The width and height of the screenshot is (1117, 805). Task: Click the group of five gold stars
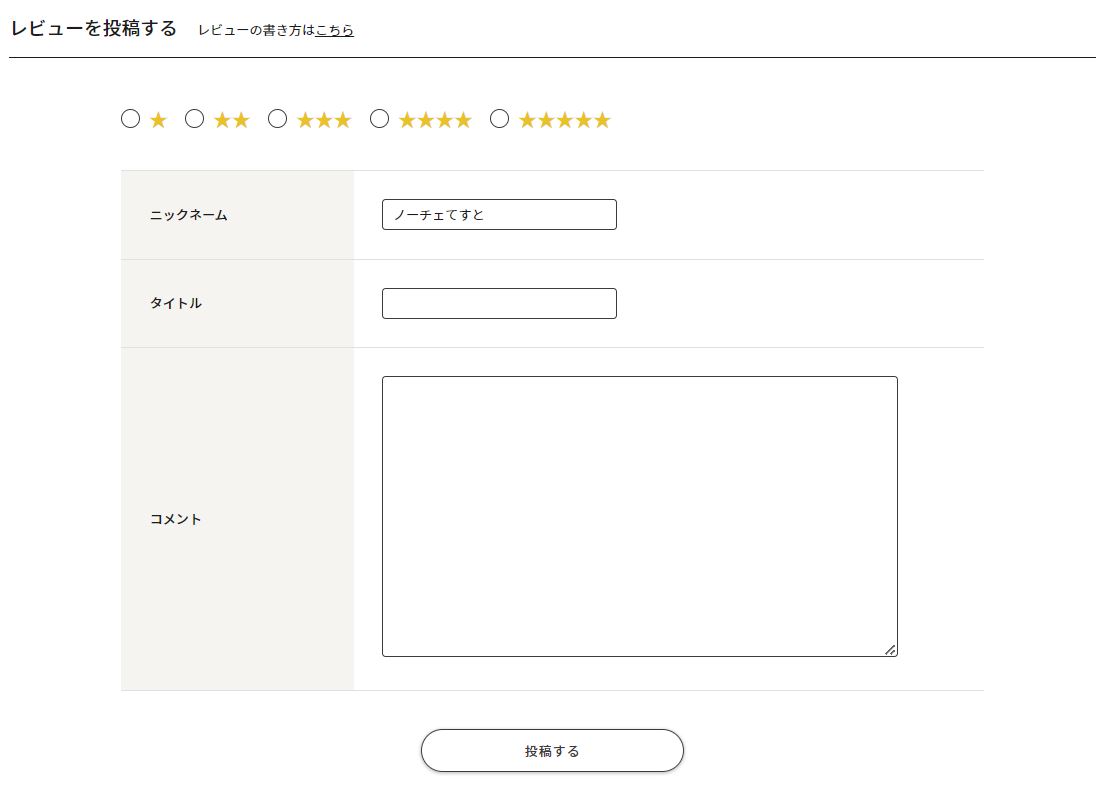coord(564,120)
